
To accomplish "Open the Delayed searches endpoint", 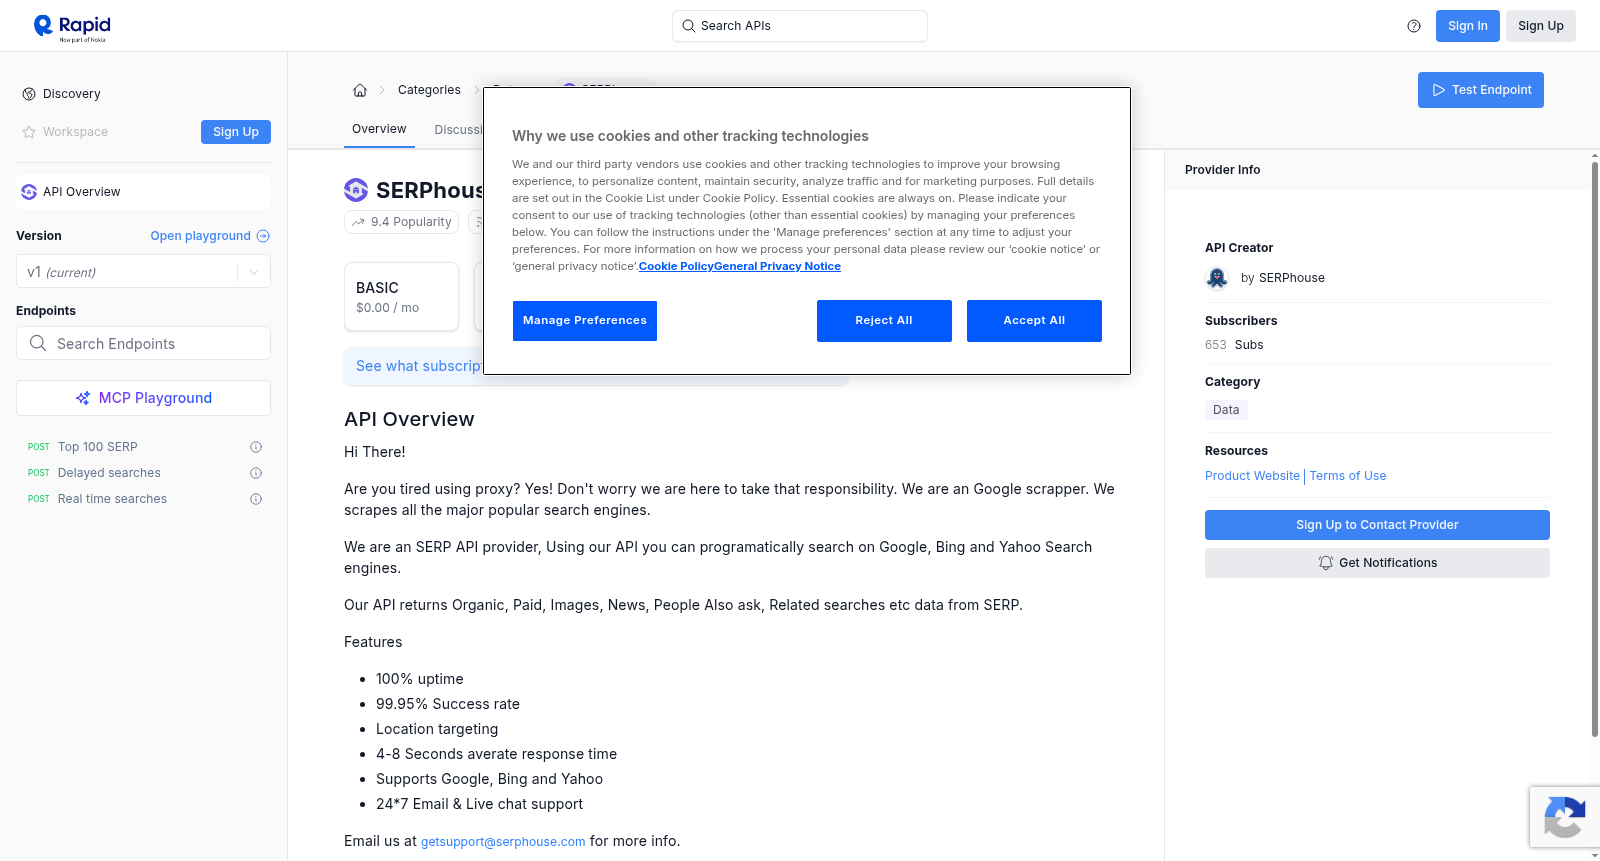I will (109, 473).
